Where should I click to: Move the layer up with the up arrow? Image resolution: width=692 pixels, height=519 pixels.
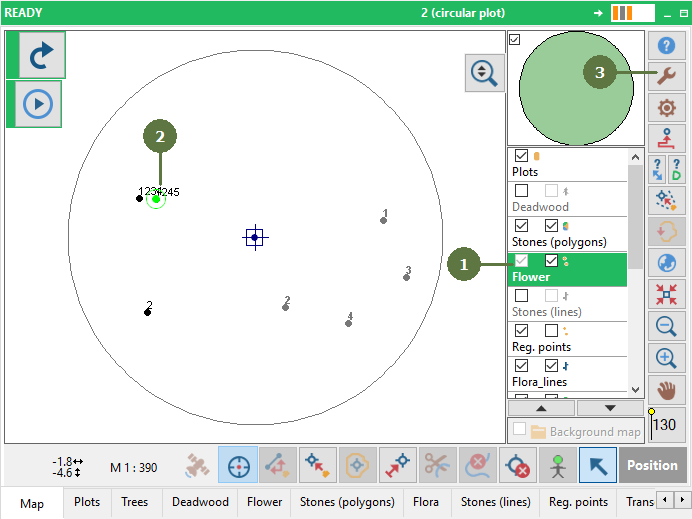pos(541,408)
